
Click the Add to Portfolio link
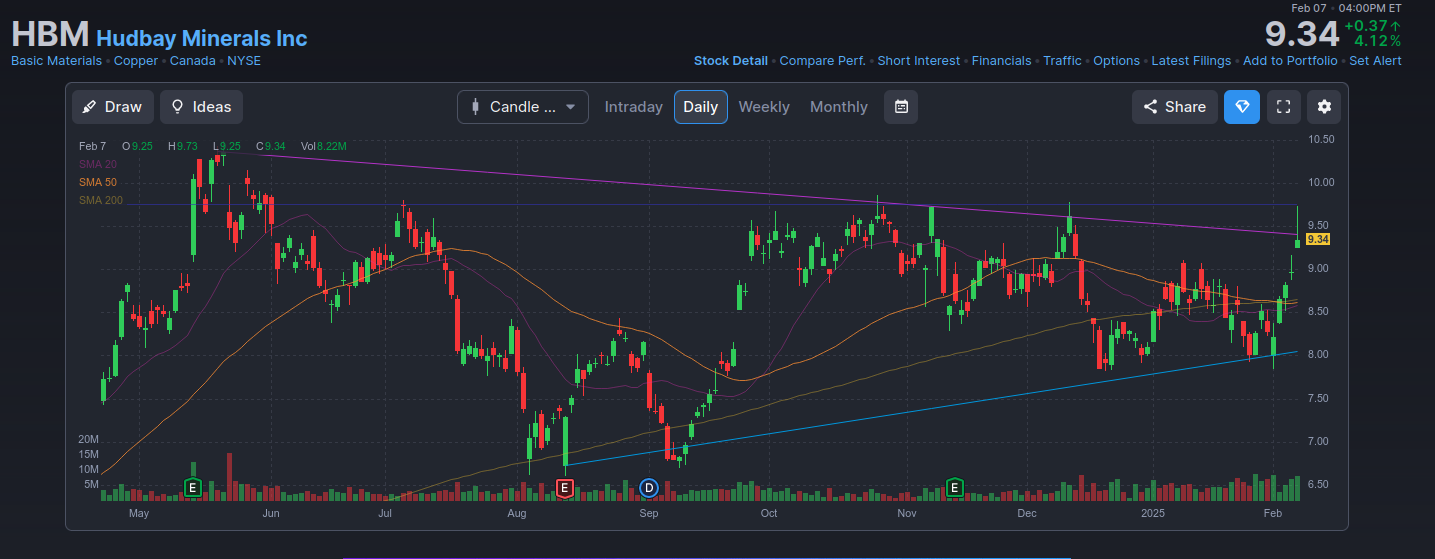pos(1289,61)
